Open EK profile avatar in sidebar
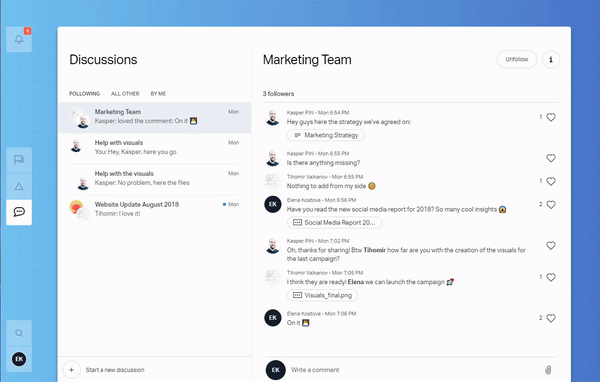The height and width of the screenshot is (382, 600). 19,359
